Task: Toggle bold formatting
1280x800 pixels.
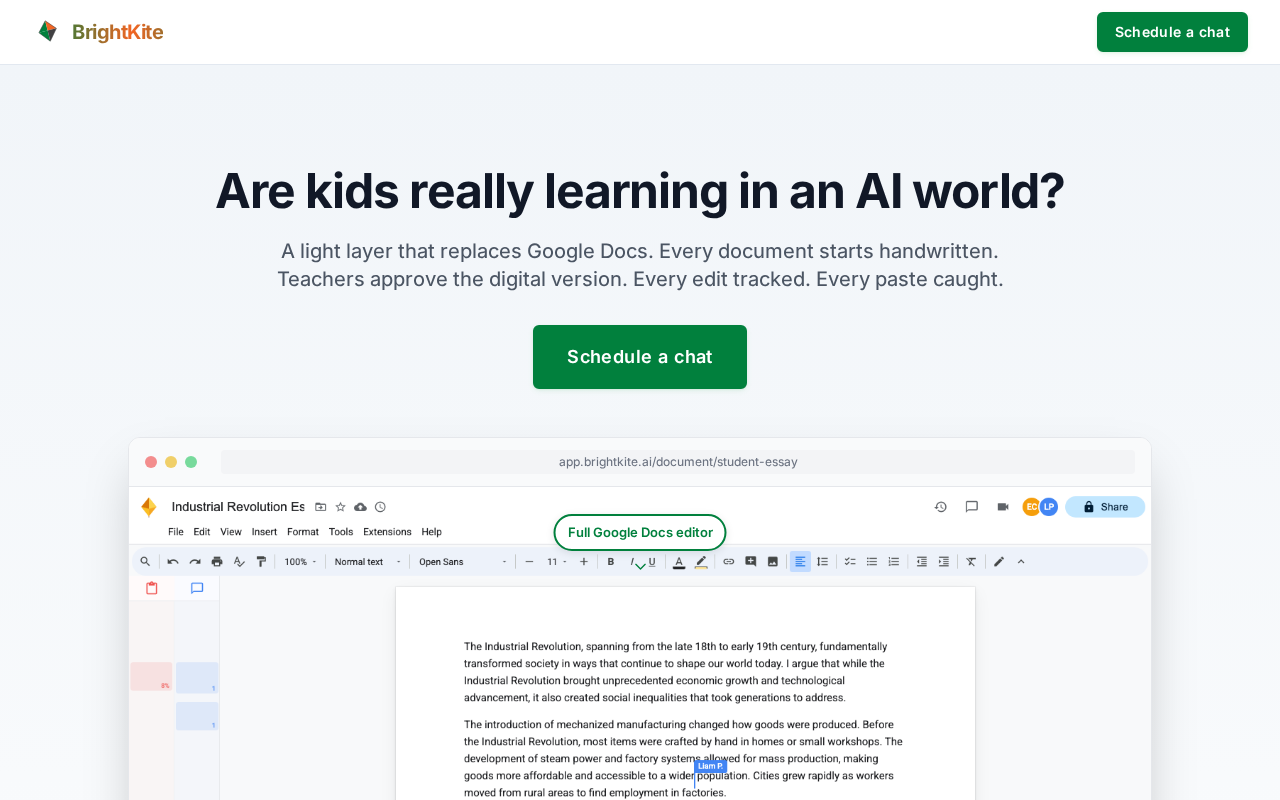Action: tap(611, 562)
